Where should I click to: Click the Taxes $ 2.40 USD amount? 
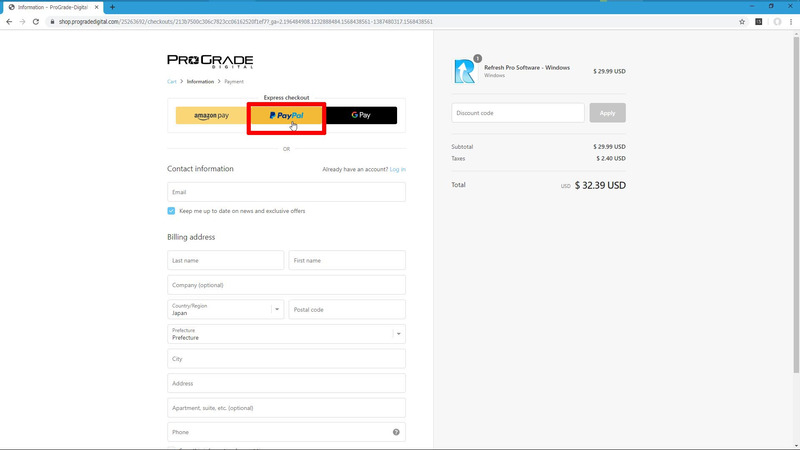coord(611,158)
